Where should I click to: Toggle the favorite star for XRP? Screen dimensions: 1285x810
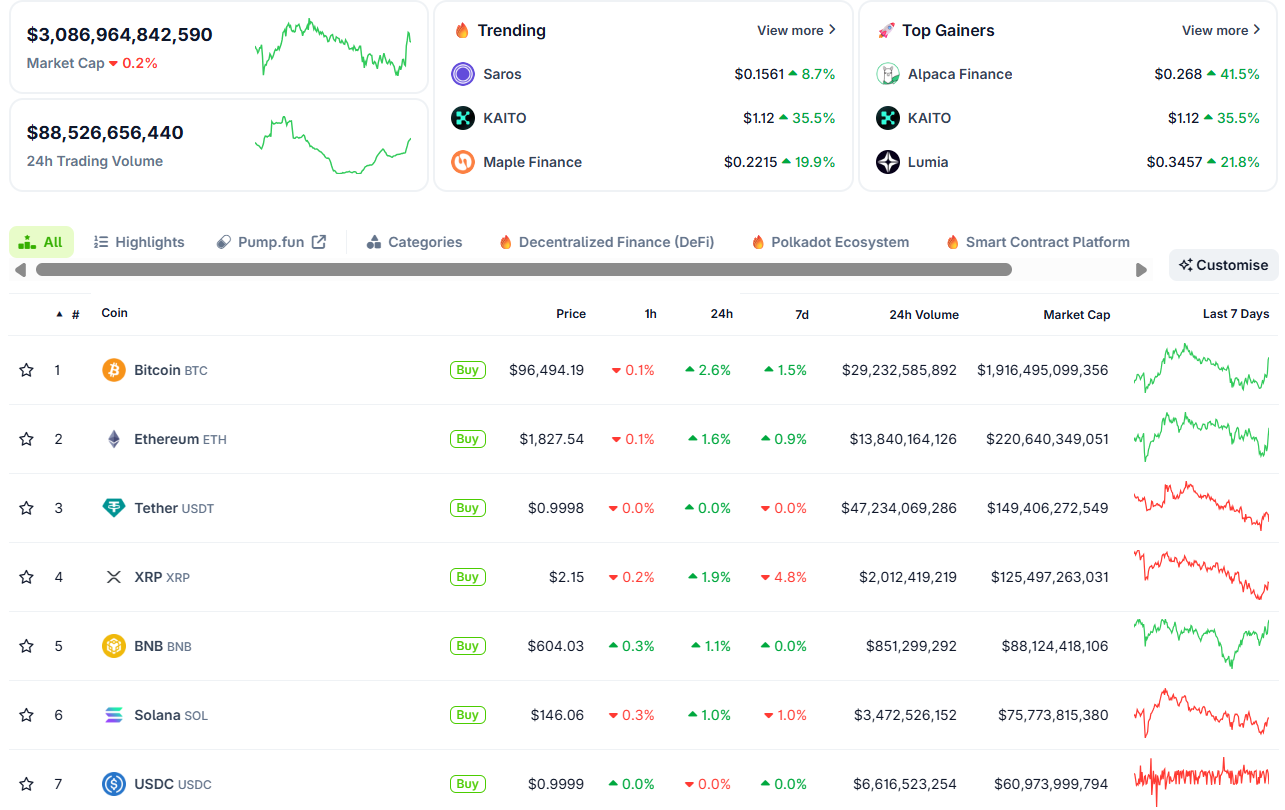coord(27,577)
